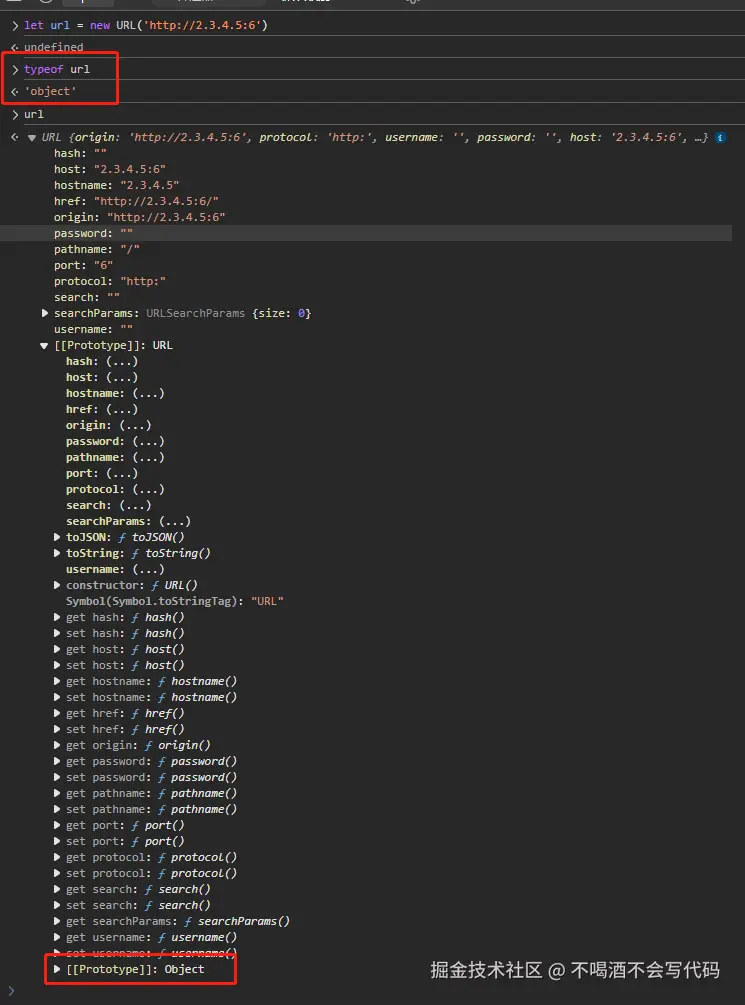This screenshot has width=745, height=1005.
Task: Expand the toJSON function entry
Action: click(57, 537)
